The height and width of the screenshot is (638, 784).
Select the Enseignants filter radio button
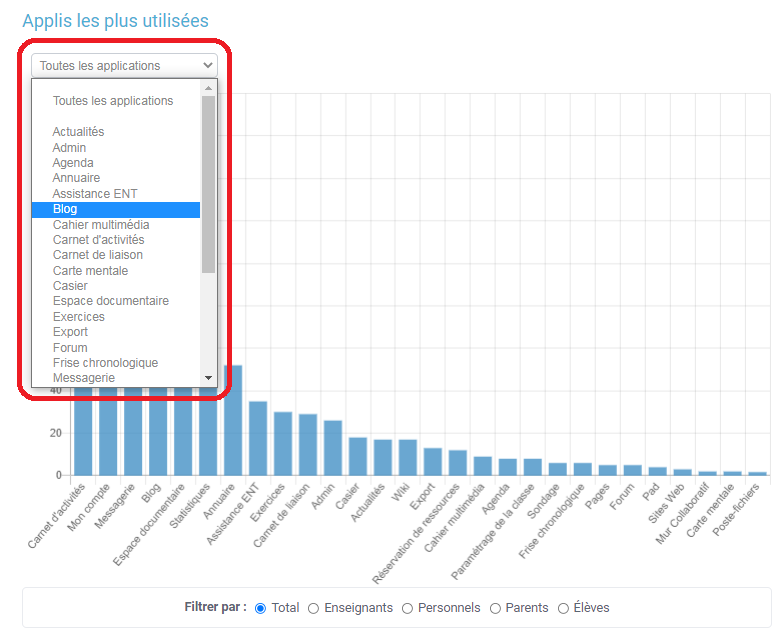pos(314,608)
